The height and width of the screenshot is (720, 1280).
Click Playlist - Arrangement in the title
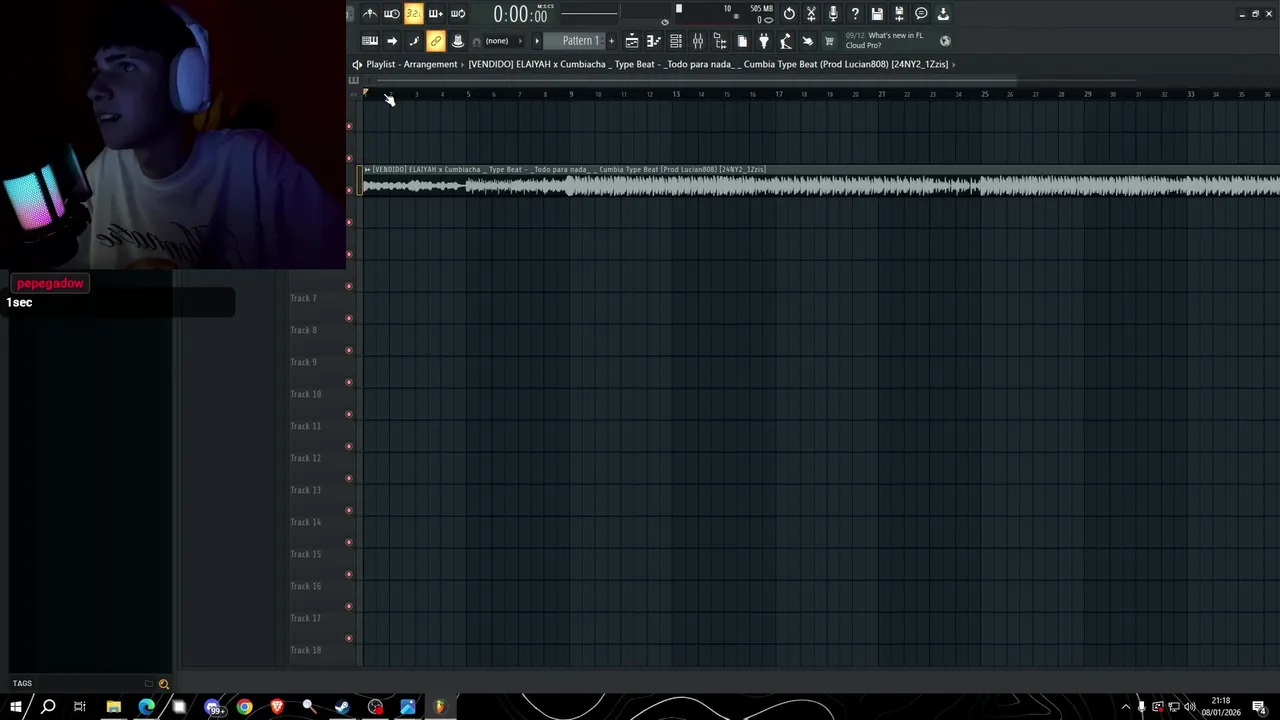[411, 64]
